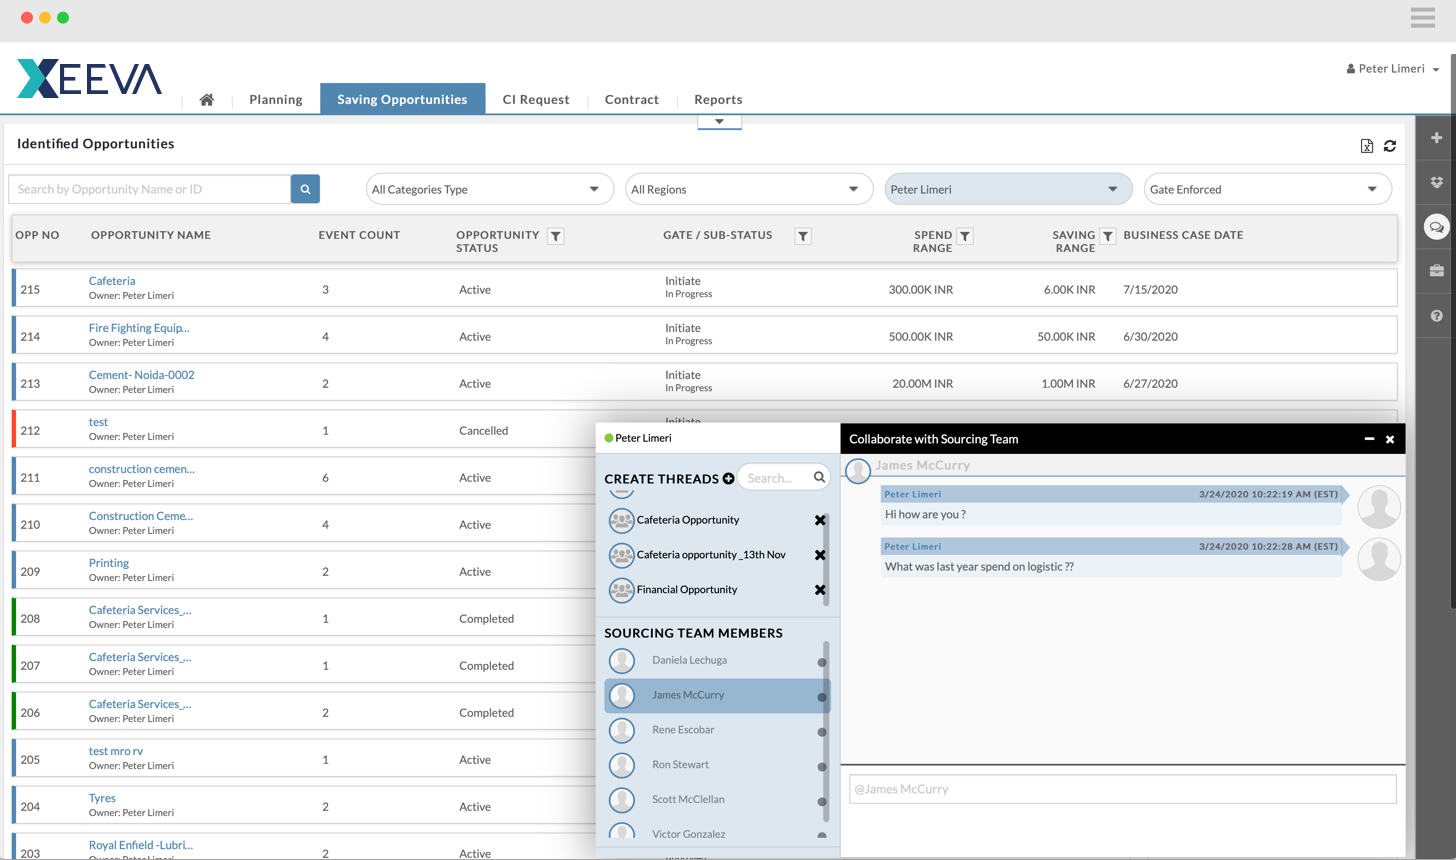1456x860 pixels.
Task: Filter by Saving Range column
Action: tap(1108, 236)
